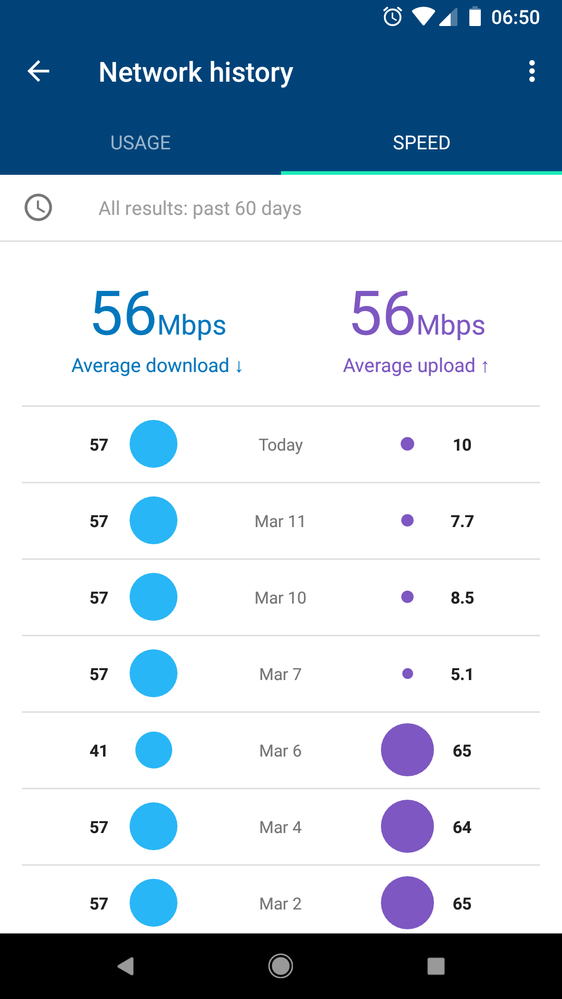562x999 pixels.
Task: Open the Mar 10 speed result row
Action: pyautogui.click(x=281, y=598)
